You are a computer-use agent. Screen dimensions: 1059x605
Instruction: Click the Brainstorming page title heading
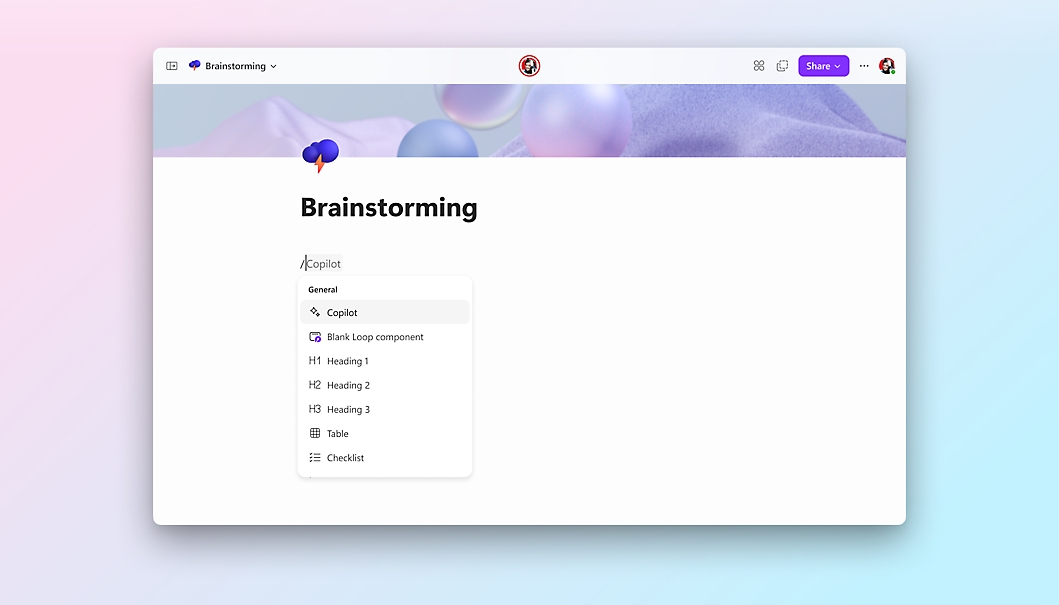[x=389, y=208]
